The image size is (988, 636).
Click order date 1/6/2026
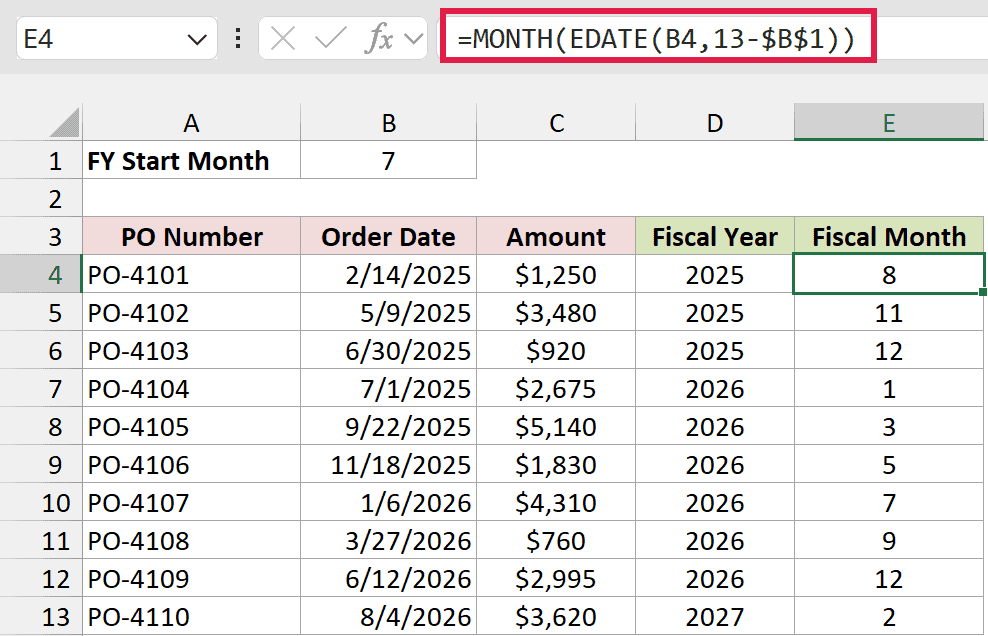click(x=389, y=502)
